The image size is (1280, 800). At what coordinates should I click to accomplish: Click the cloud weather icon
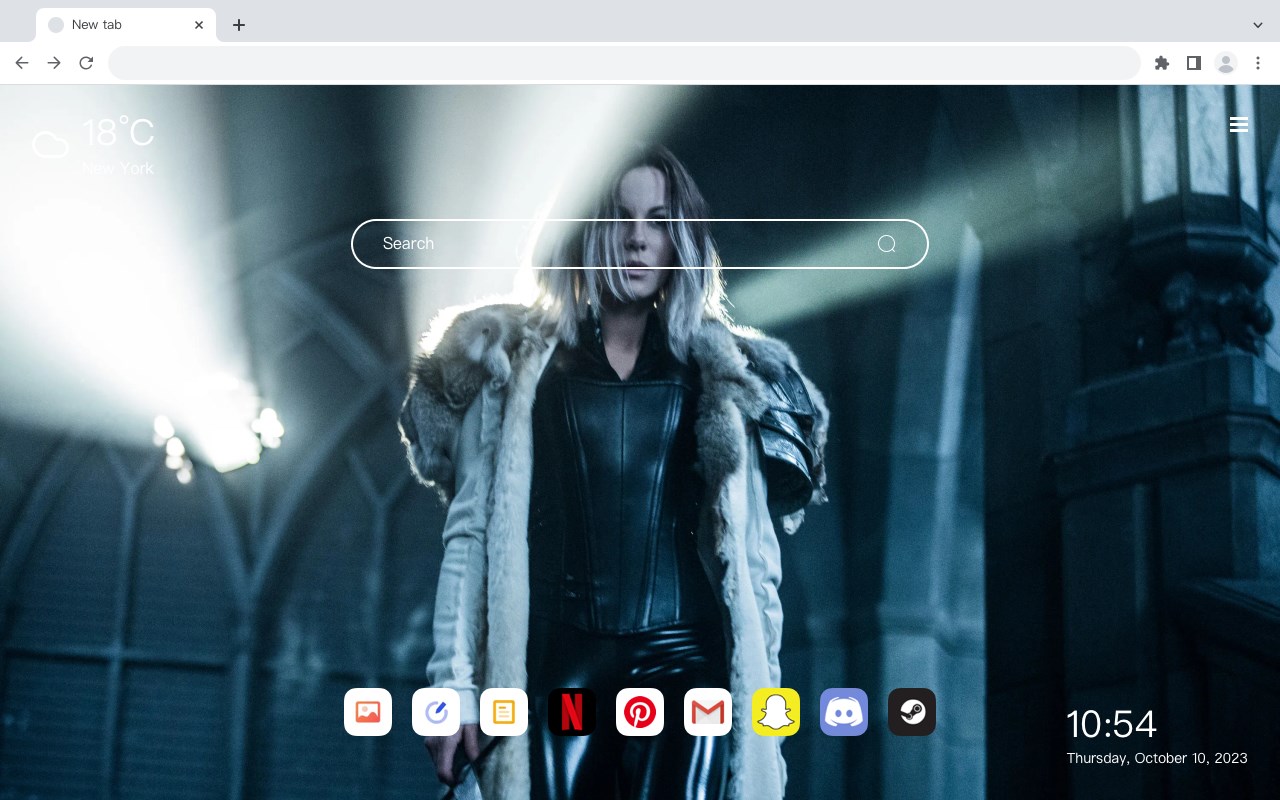[50, 145]
